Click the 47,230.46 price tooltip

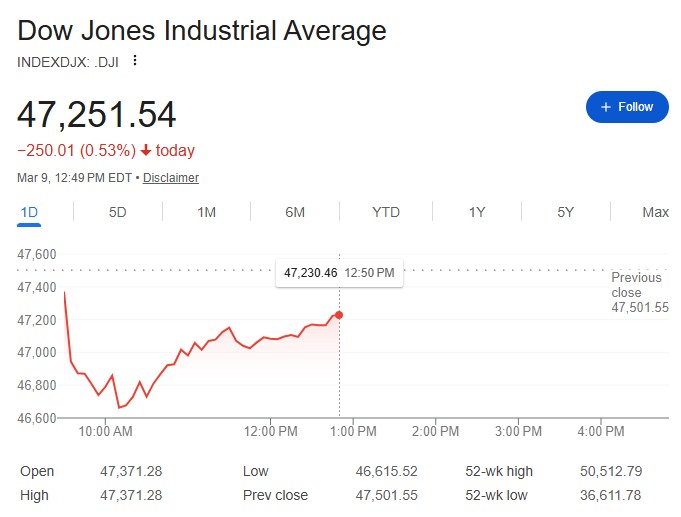pos(339,272)
